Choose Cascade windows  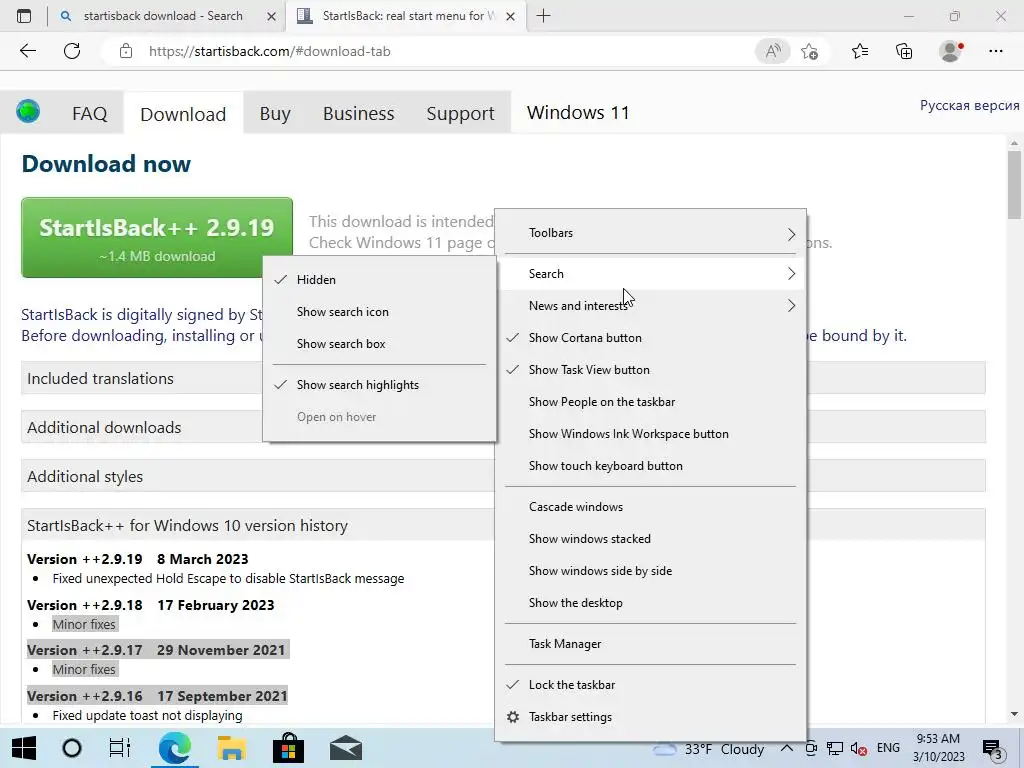(650, 507)
